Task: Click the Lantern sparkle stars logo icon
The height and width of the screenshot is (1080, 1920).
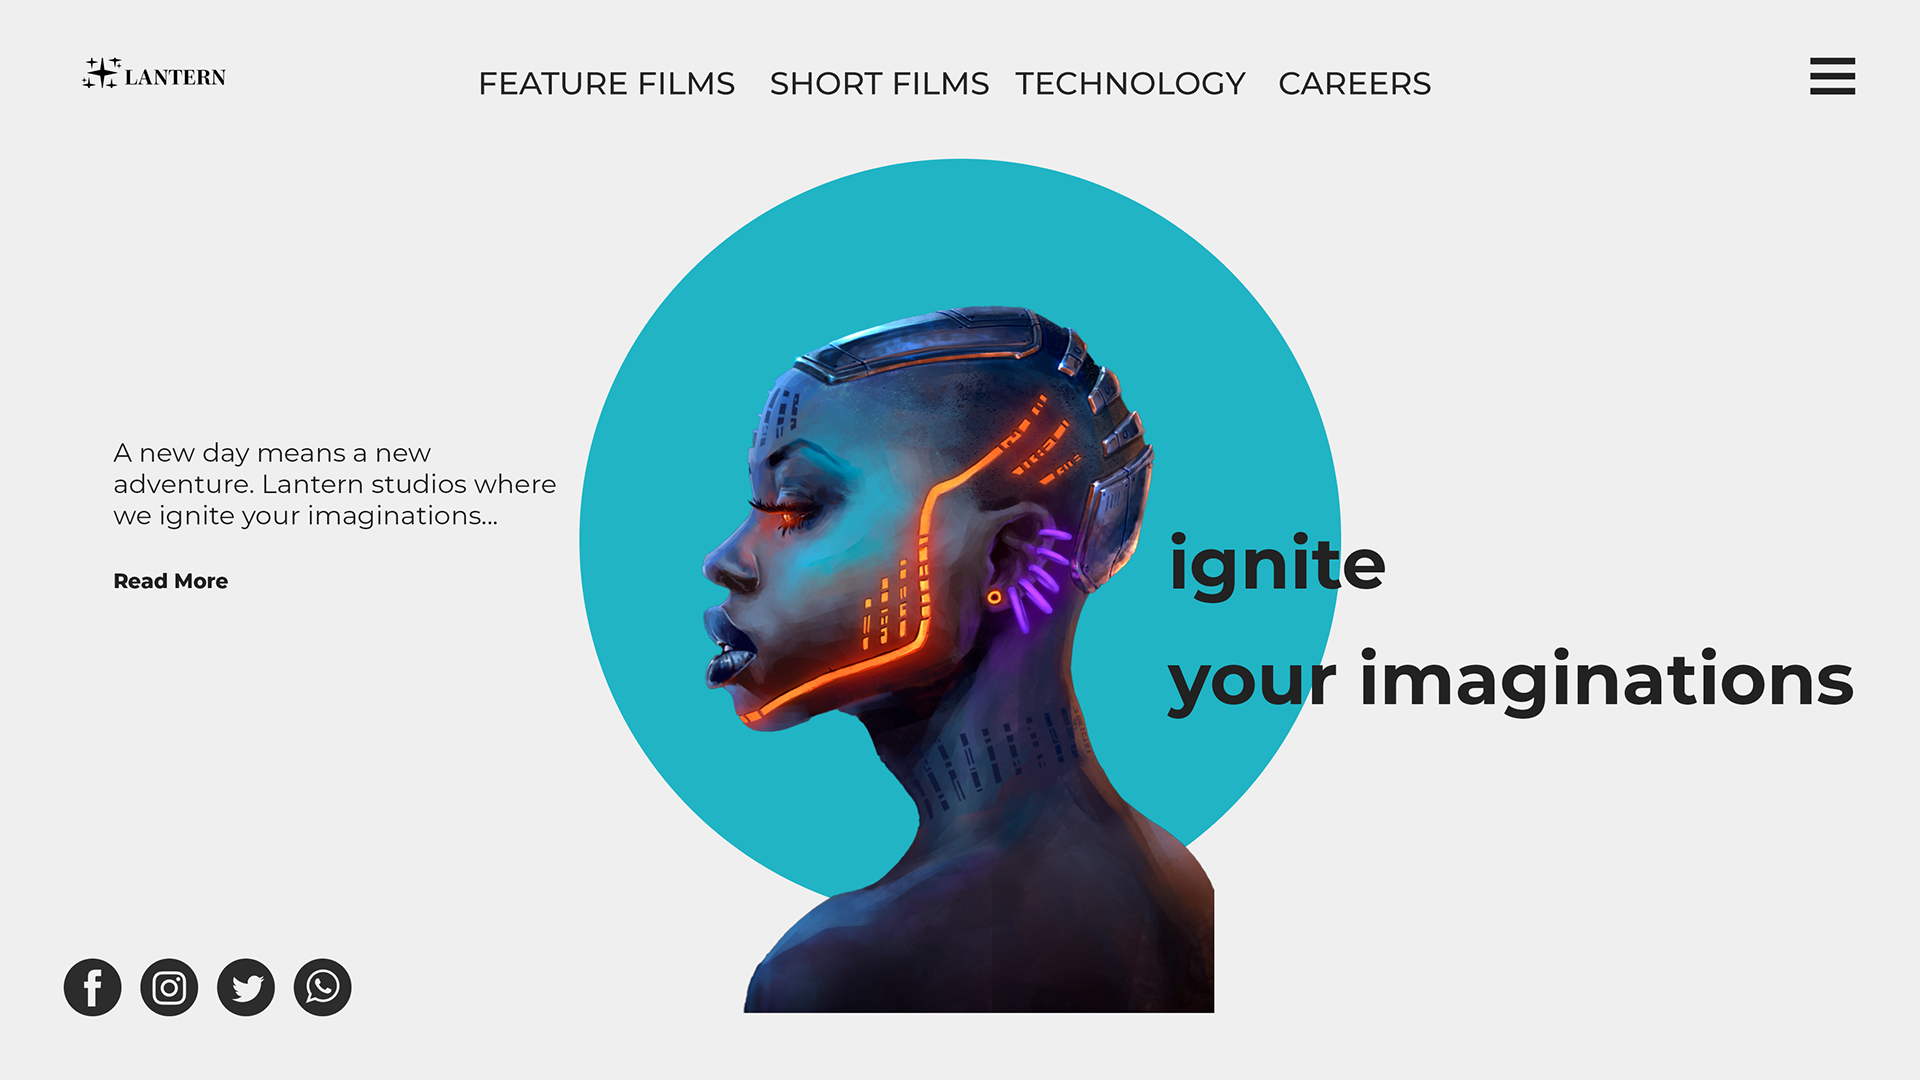Action: 101,73
